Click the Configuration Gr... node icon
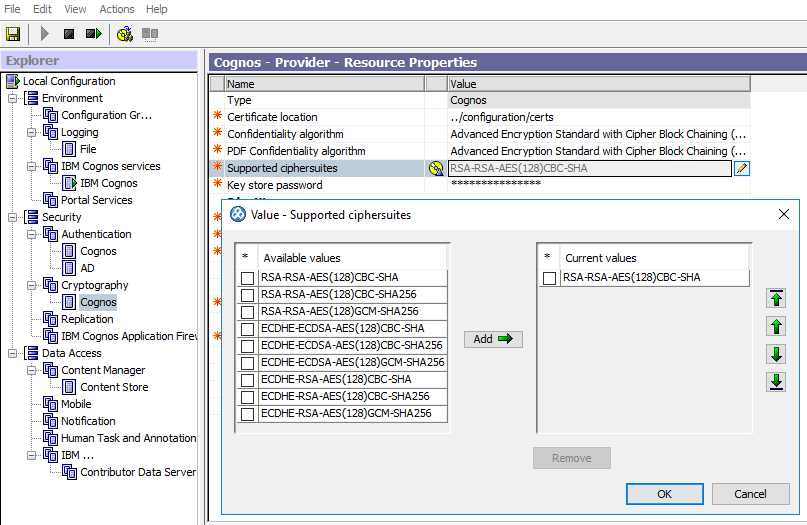807x525 pixels. tap(50, 115)
